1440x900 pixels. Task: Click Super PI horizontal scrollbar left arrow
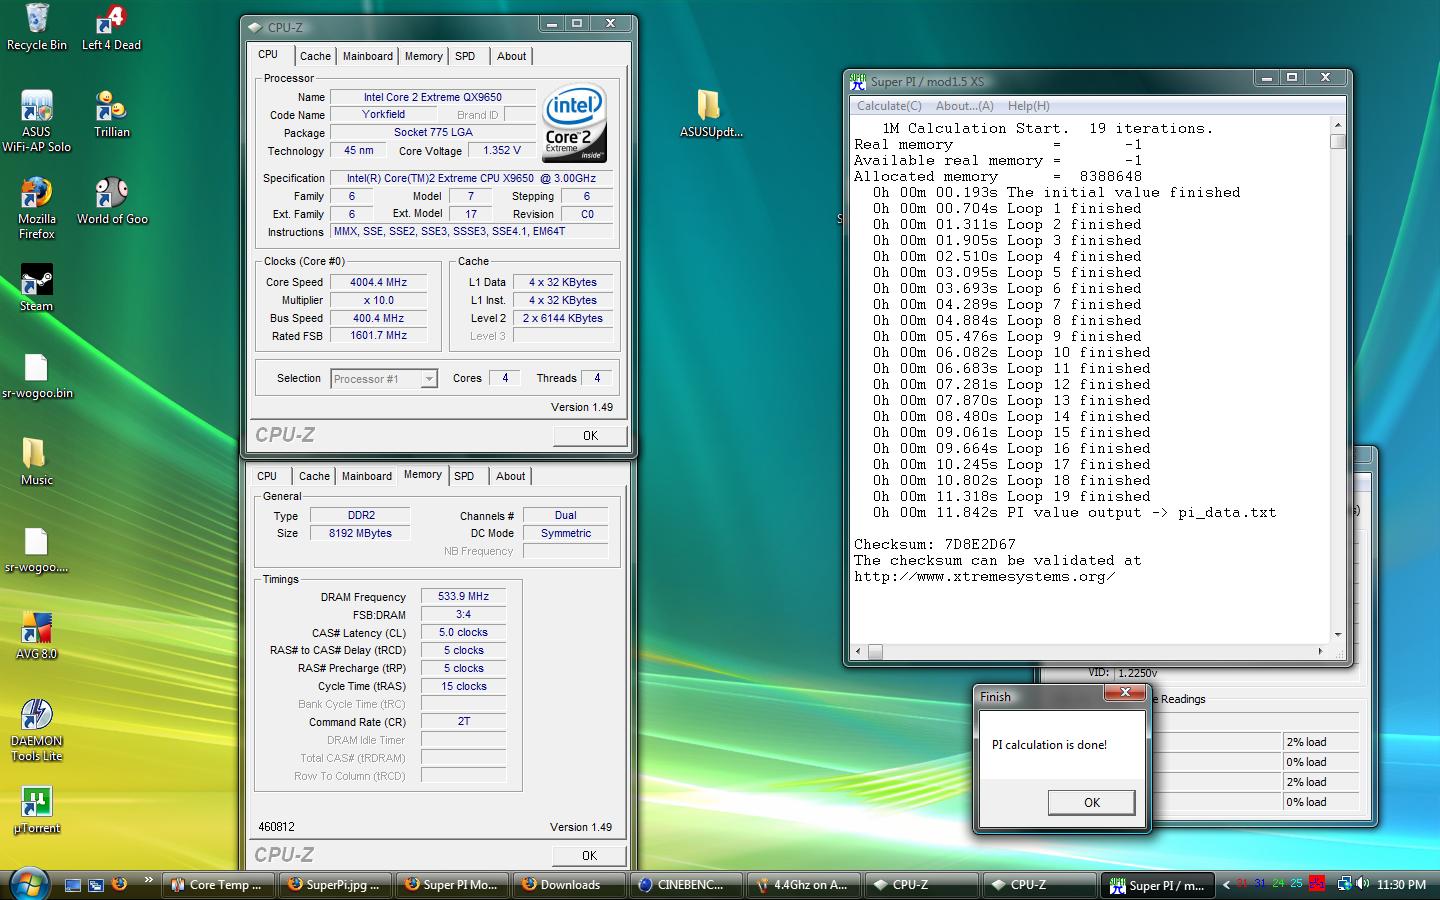(857, 652)
